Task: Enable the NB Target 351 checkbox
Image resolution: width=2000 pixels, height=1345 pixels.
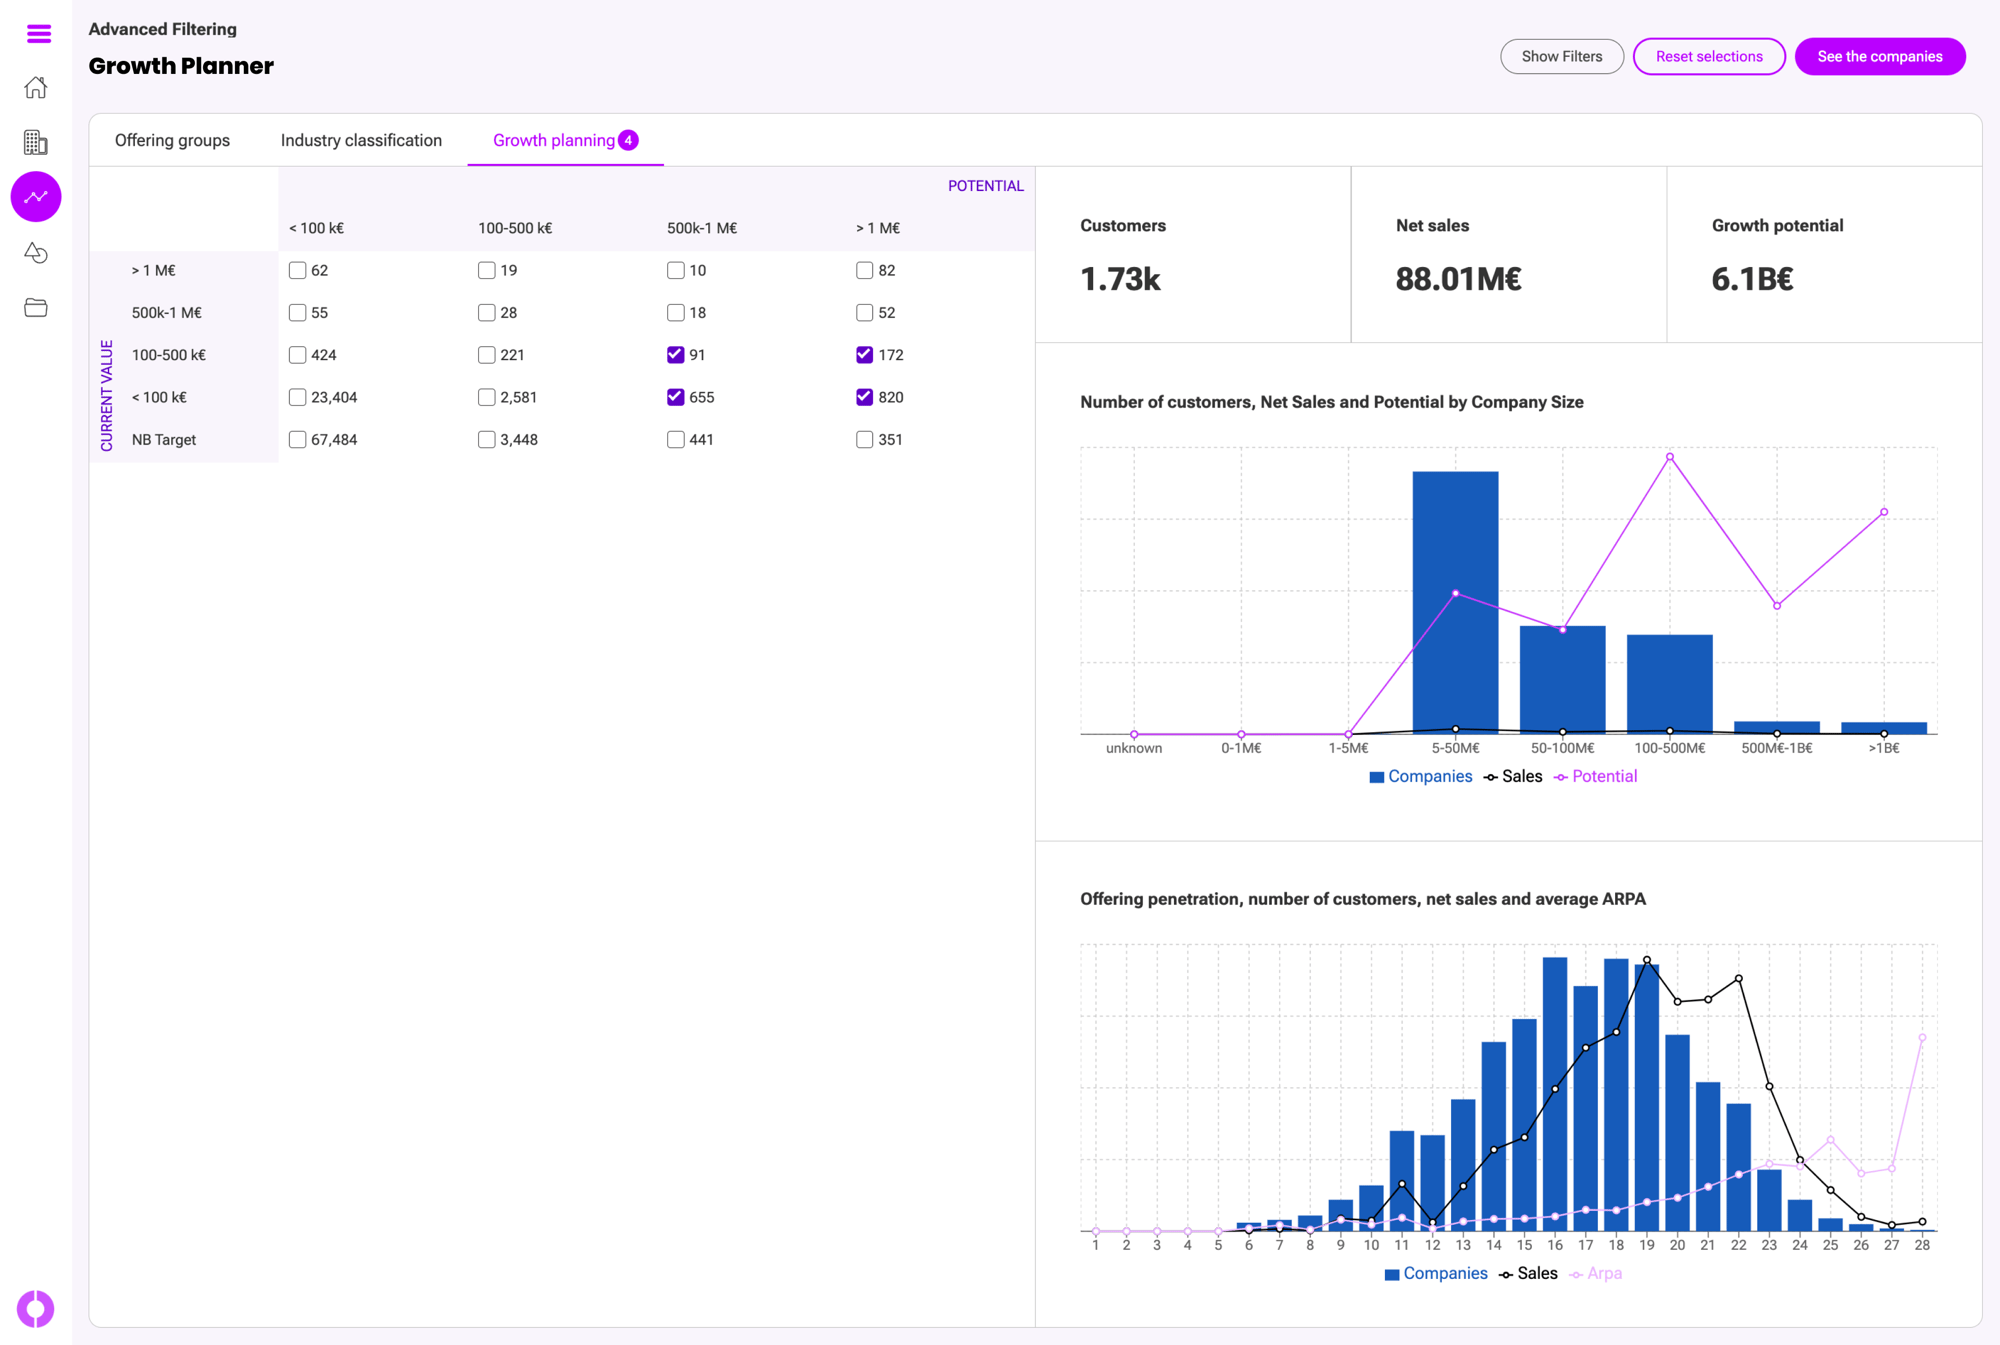Action: click(865, 439)
